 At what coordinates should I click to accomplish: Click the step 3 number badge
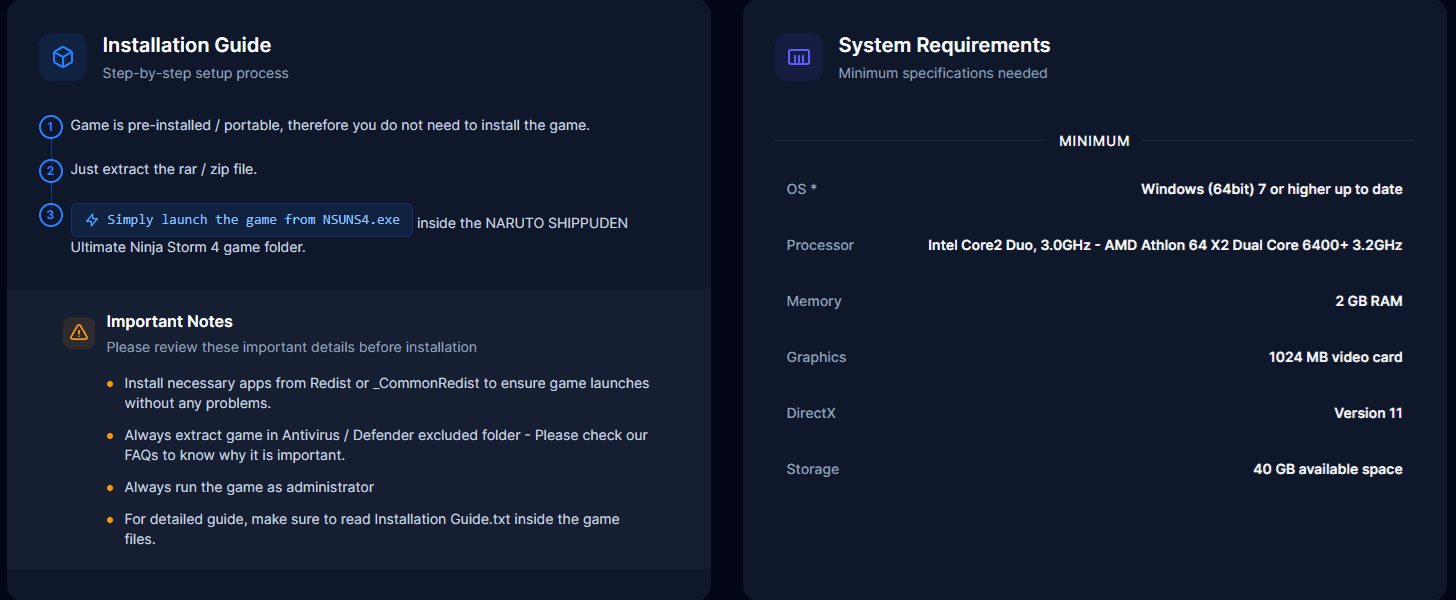[51, 215]
